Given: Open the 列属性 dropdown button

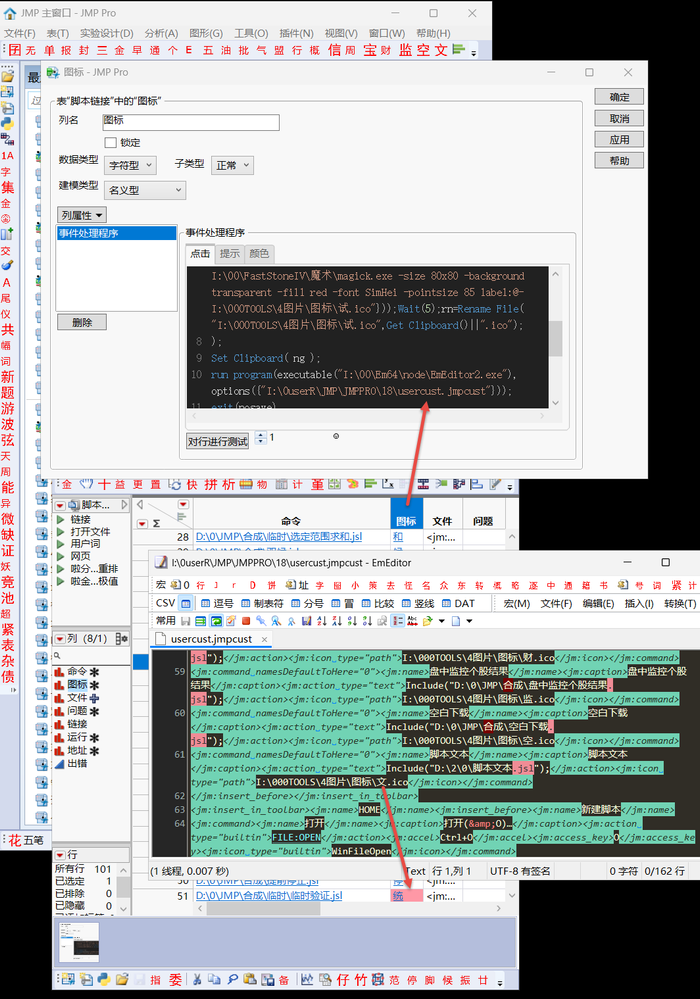Looking at the screenshot, I should click(82, 215).
